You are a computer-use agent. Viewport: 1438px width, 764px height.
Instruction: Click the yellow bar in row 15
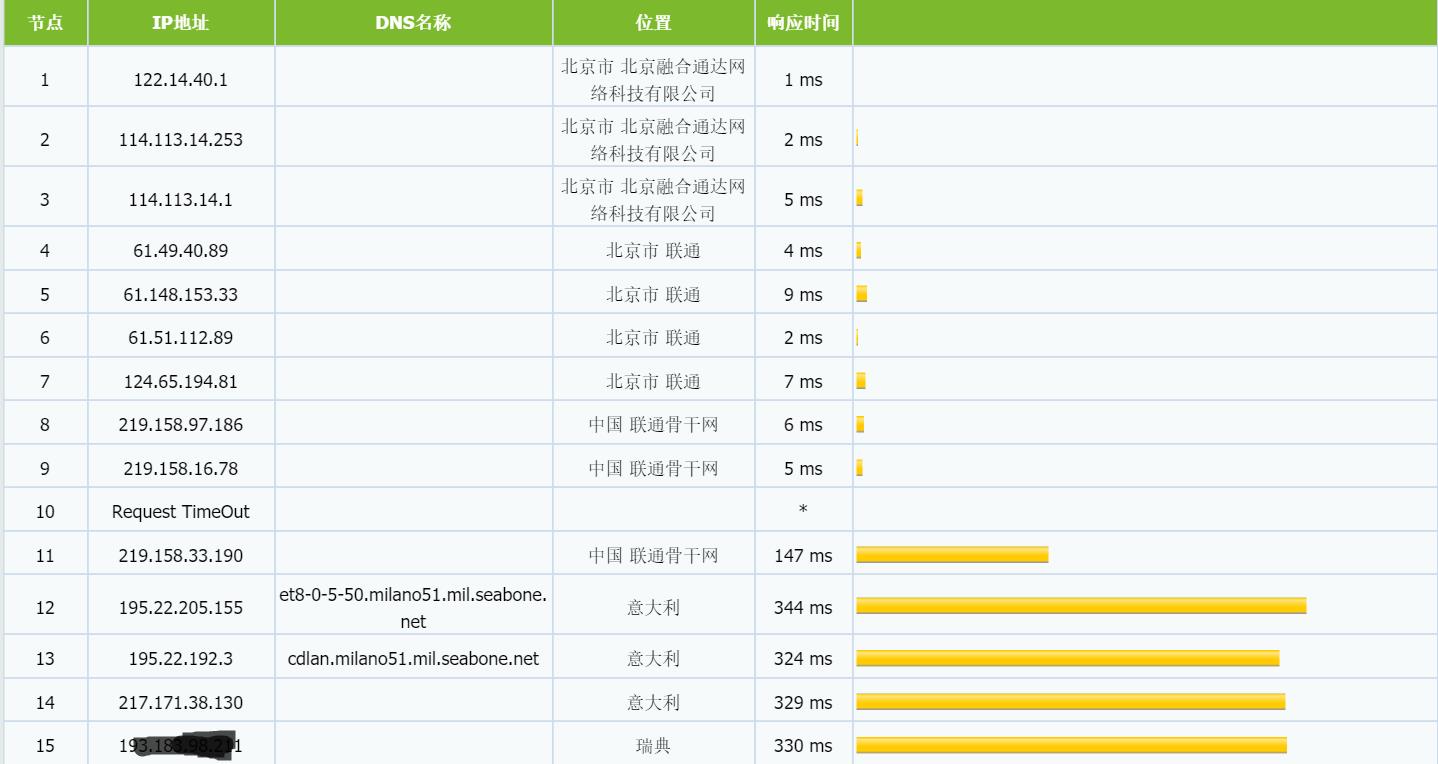pos(1072,745)
